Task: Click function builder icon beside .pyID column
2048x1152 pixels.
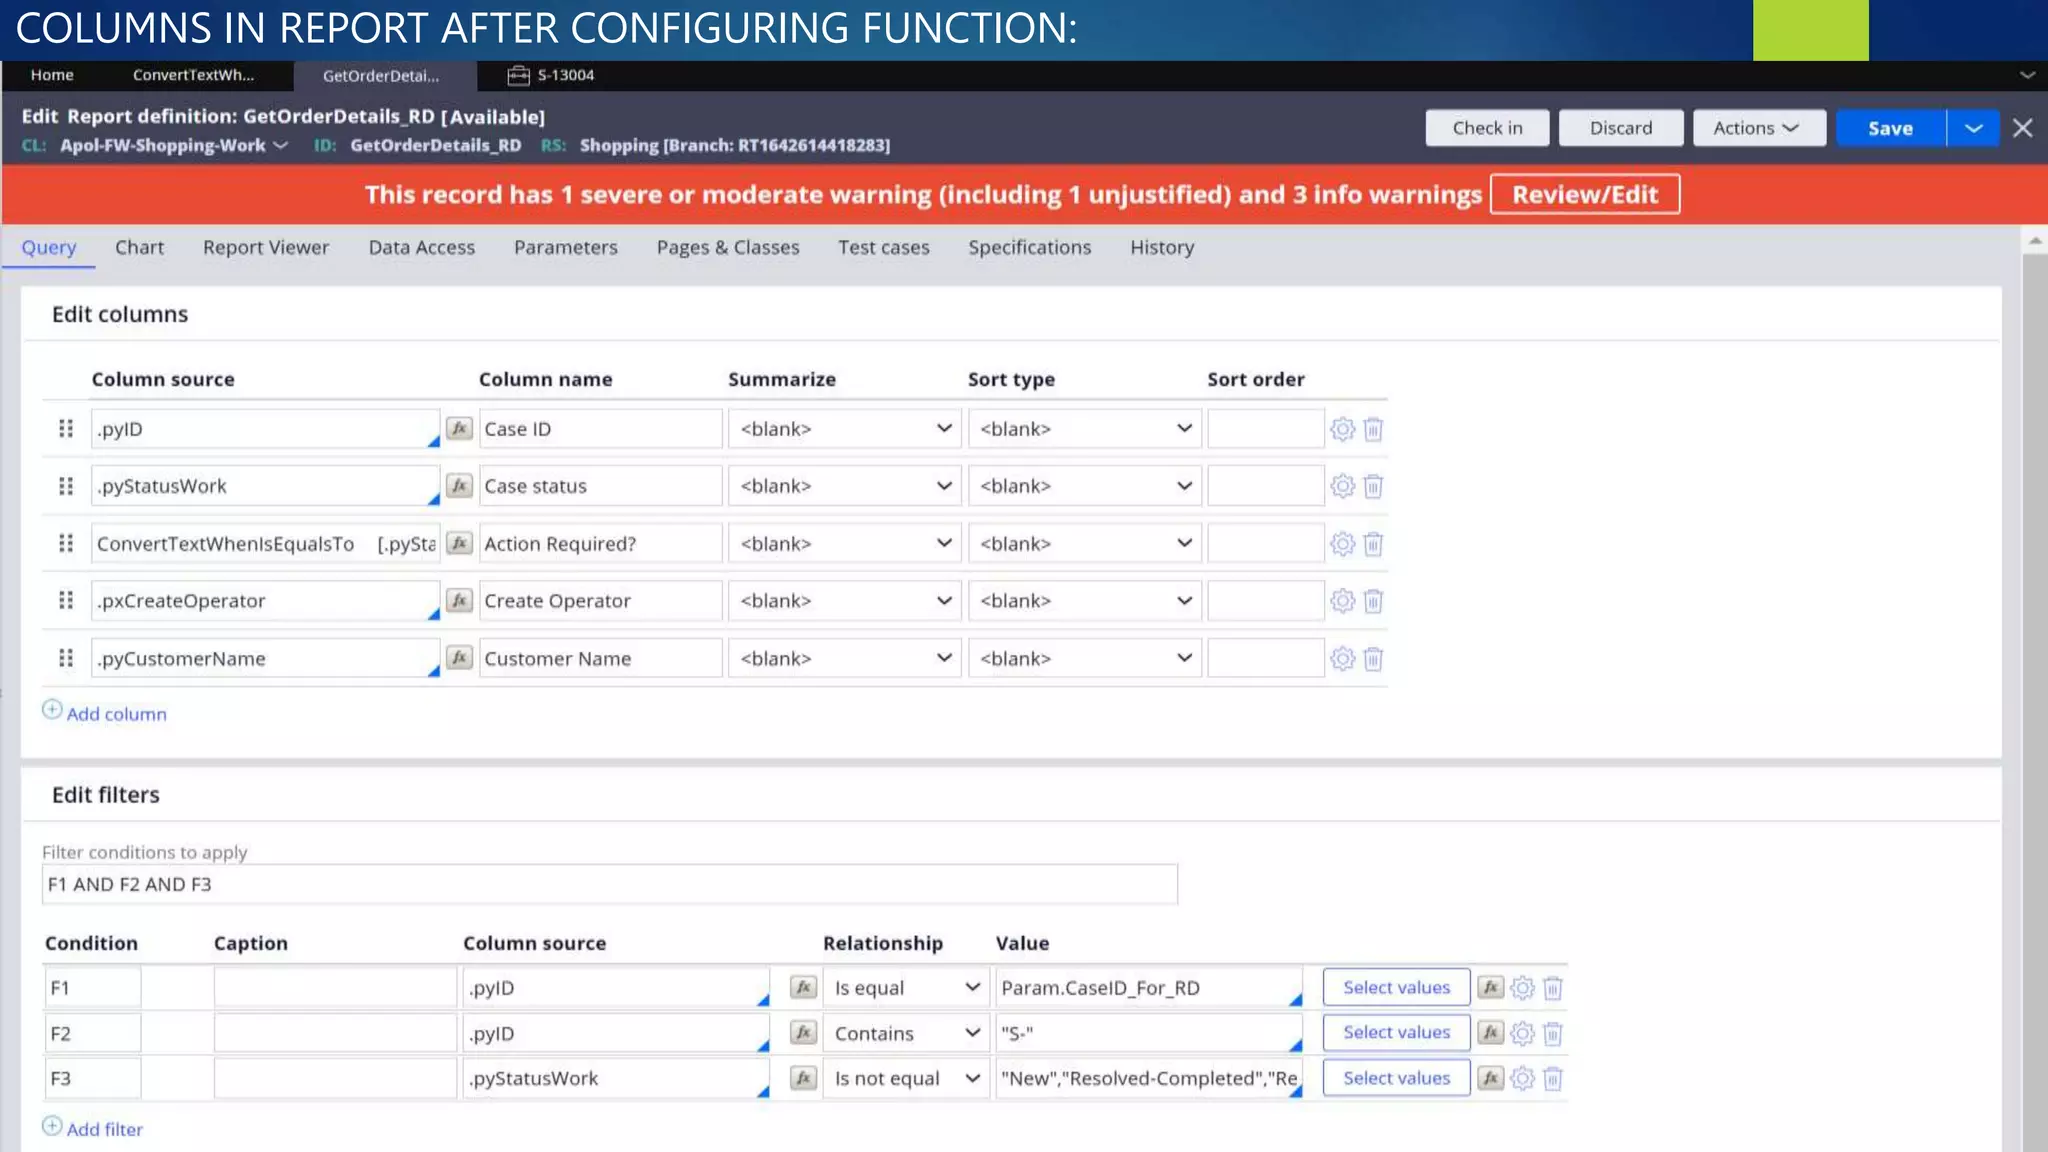Action: [x=459, y=429]
